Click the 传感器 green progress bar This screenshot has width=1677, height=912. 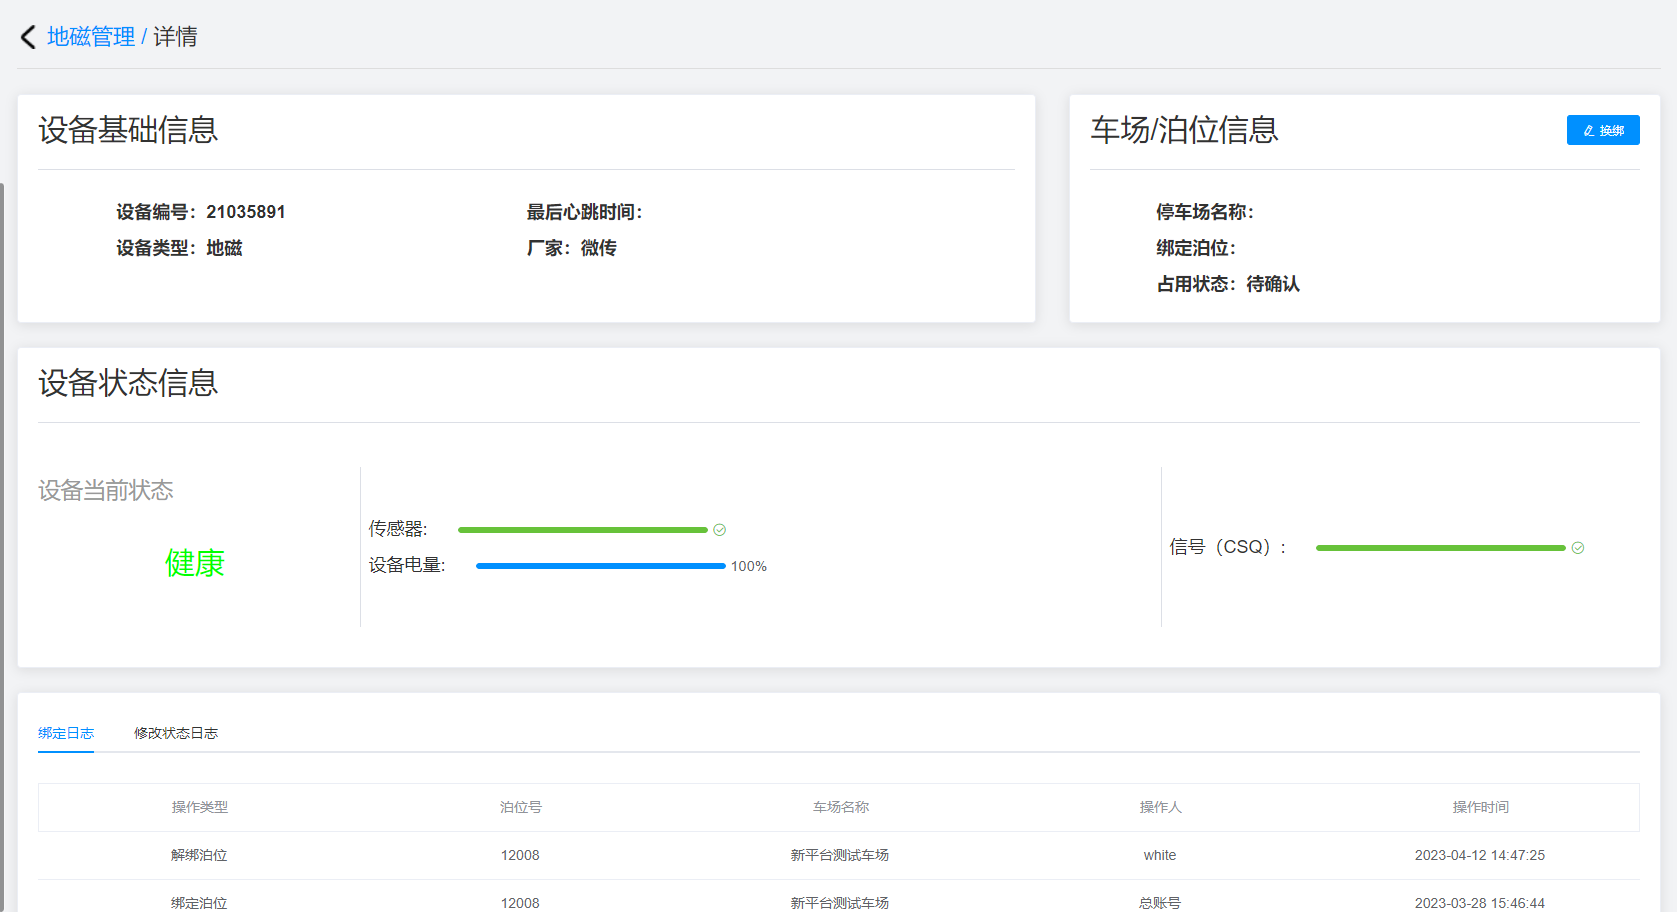[582, 530]
